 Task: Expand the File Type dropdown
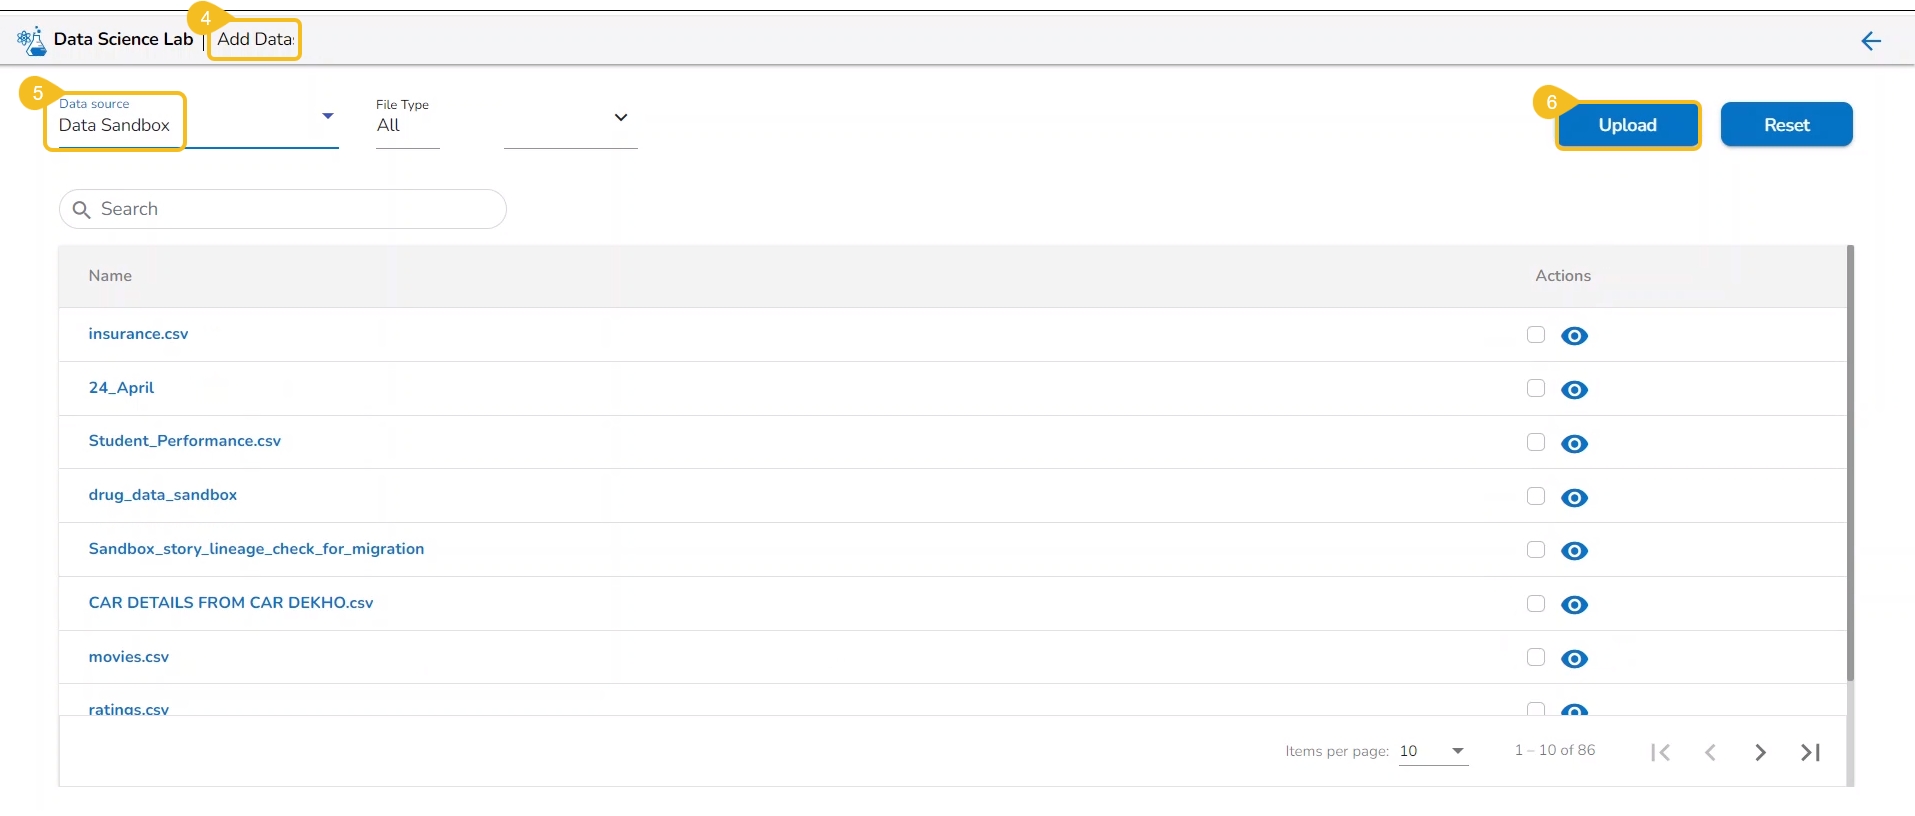620,118
